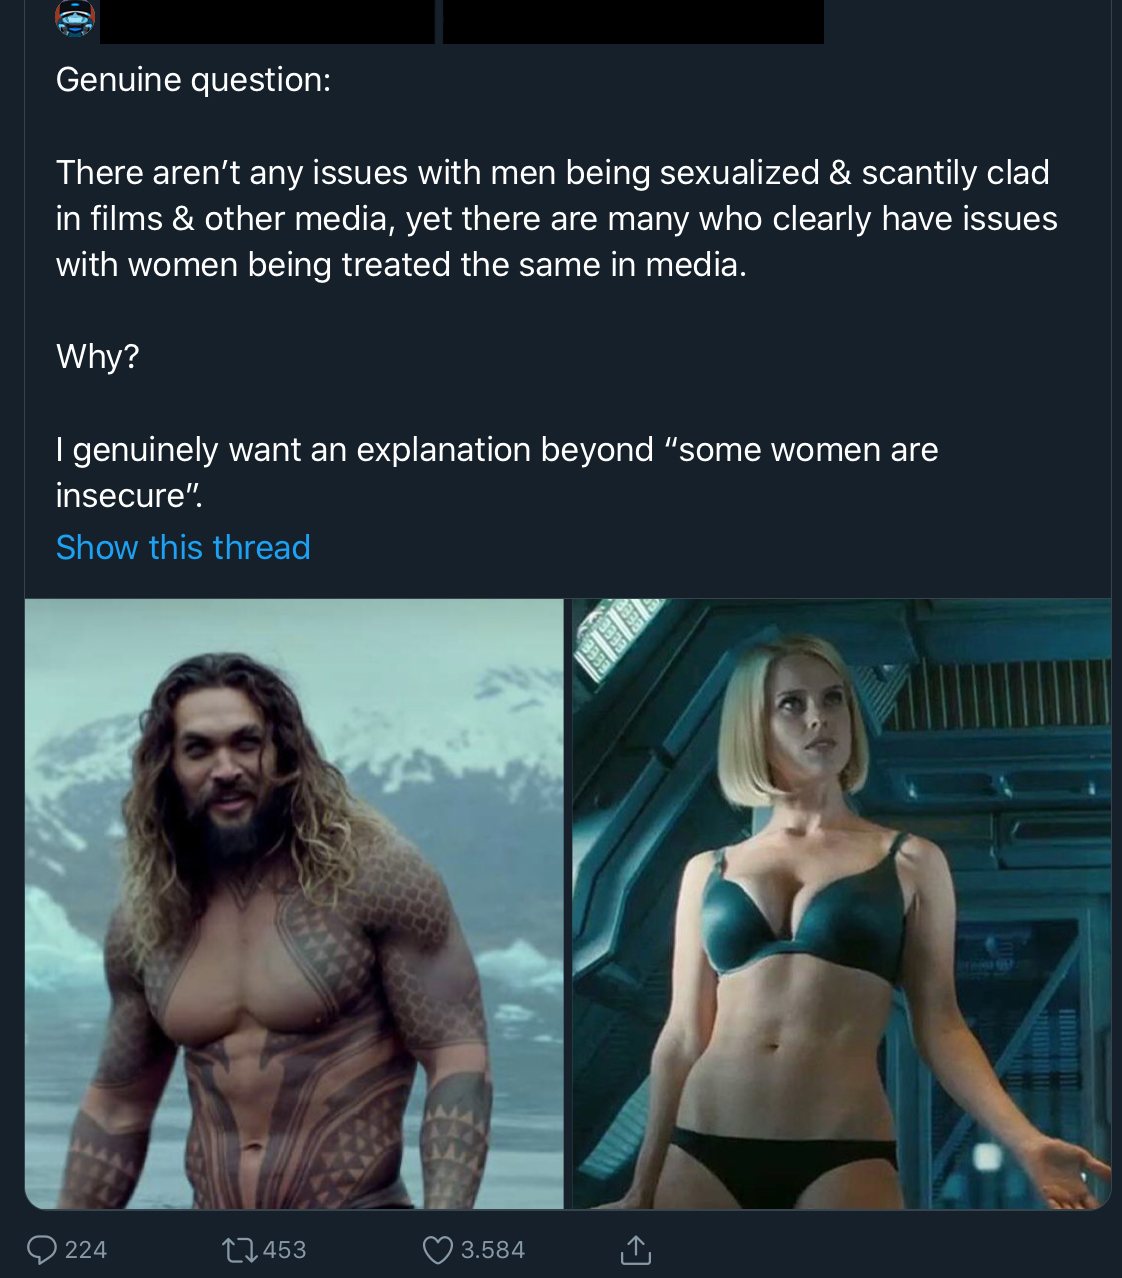
Task: Click the 'insecure".' text line
Action: [129, 495]
